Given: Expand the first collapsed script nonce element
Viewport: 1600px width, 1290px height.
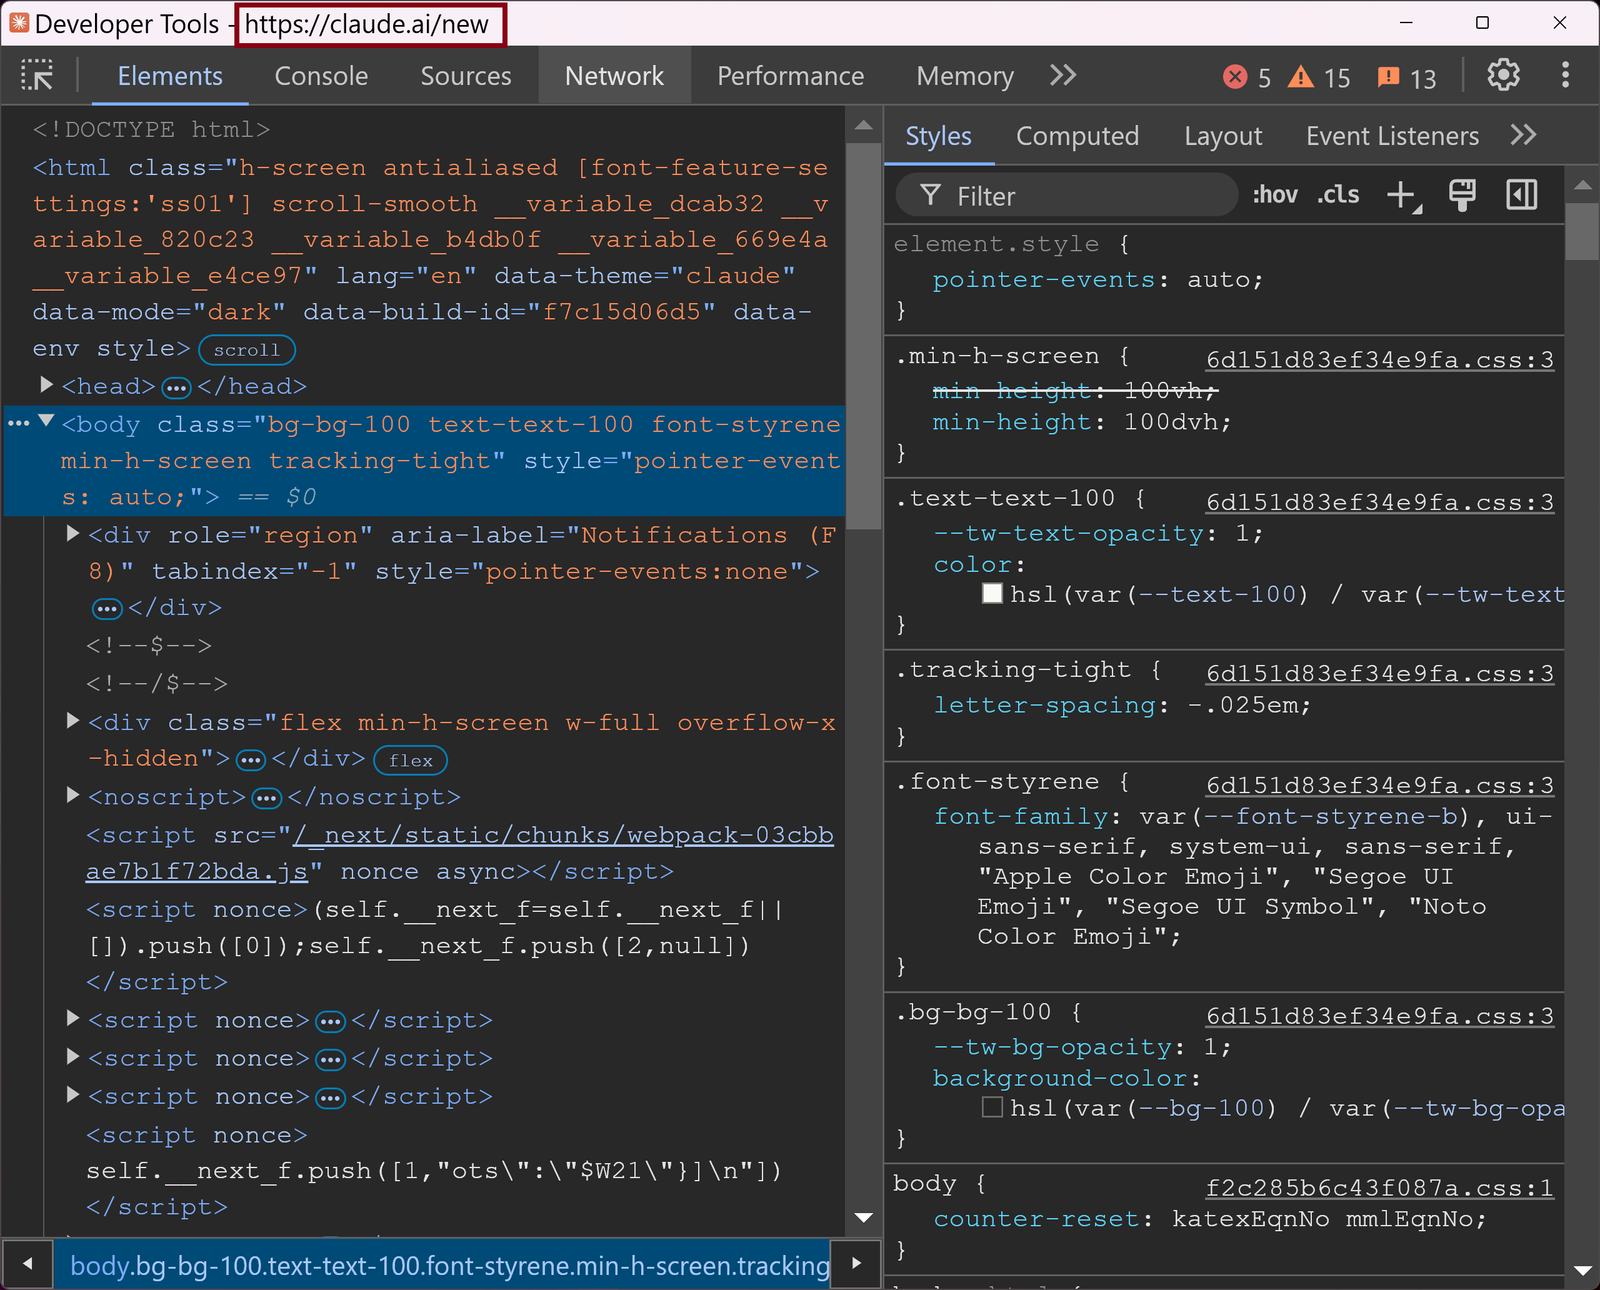Looking at the screenshot, I should pyautogui.click(x=72, y=1019).
